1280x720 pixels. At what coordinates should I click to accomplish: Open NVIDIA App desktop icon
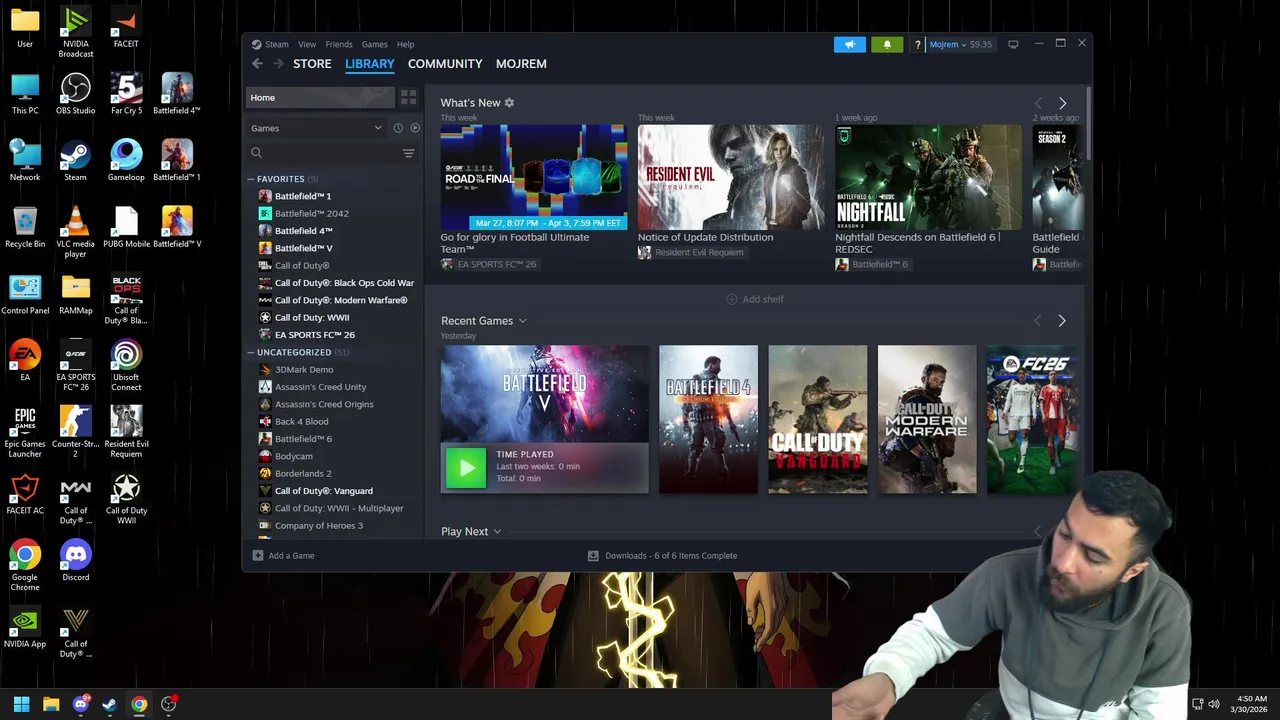pyautogui.click(x=25, y=628)
